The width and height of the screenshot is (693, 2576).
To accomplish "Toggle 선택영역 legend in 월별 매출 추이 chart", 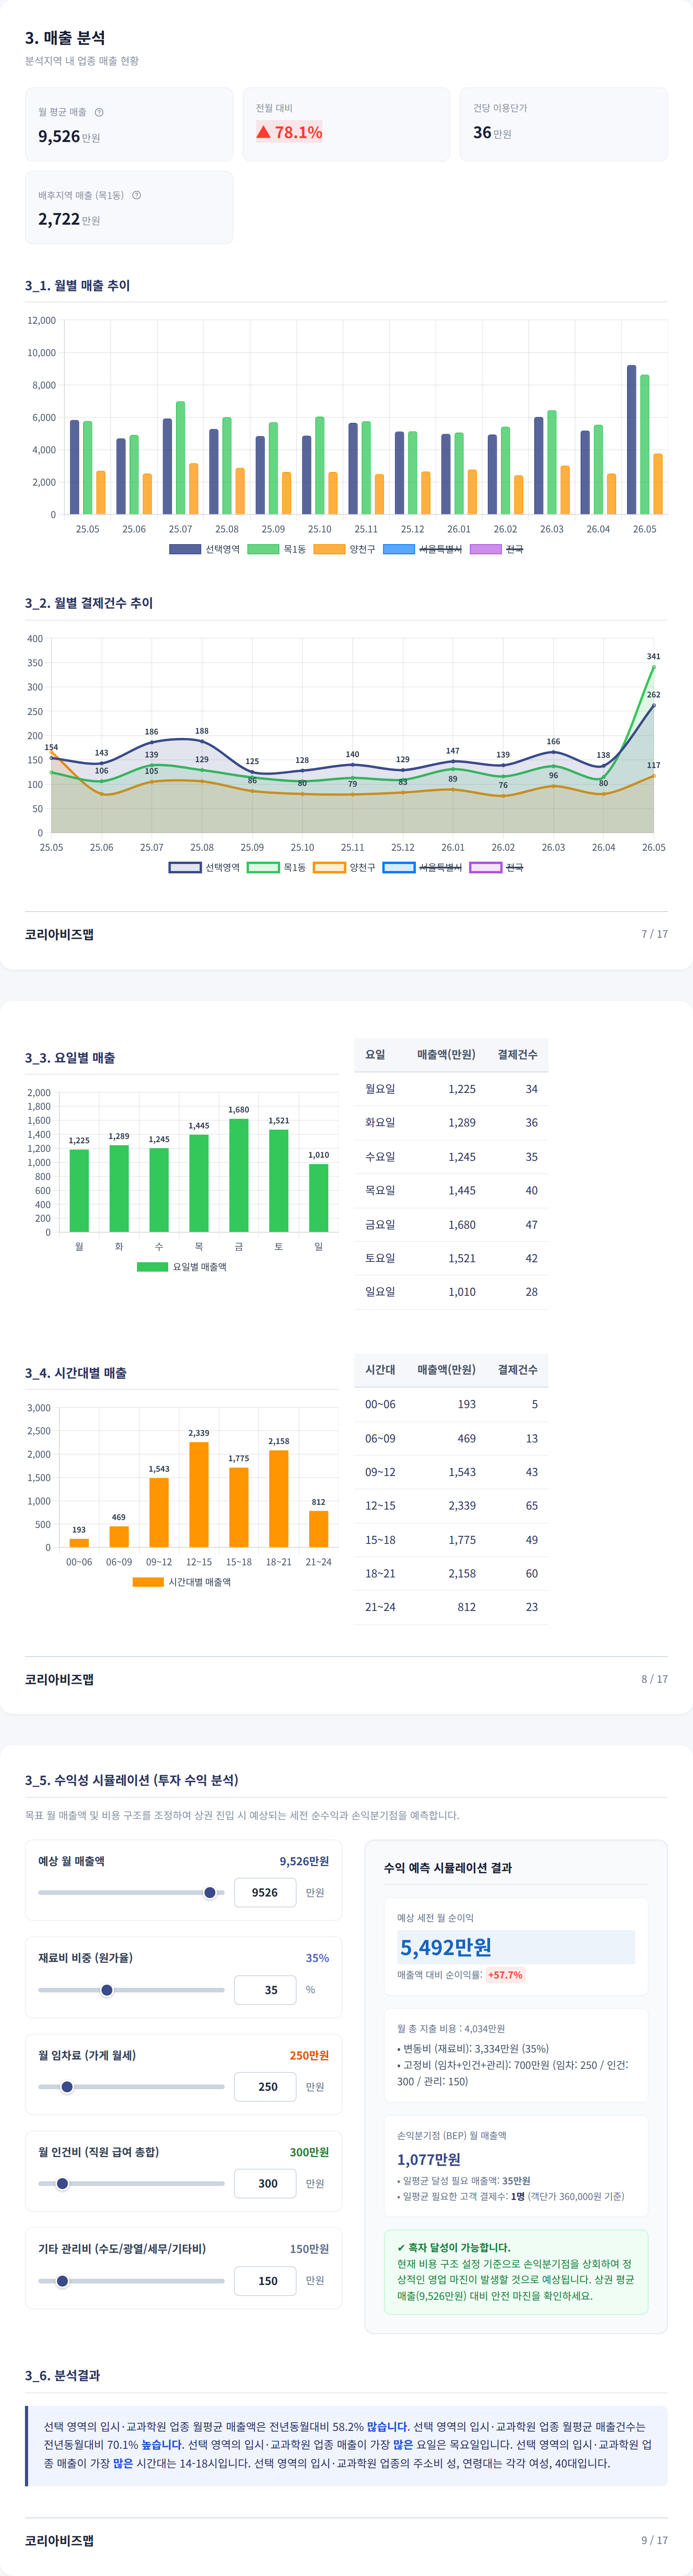I will (204, 549).
